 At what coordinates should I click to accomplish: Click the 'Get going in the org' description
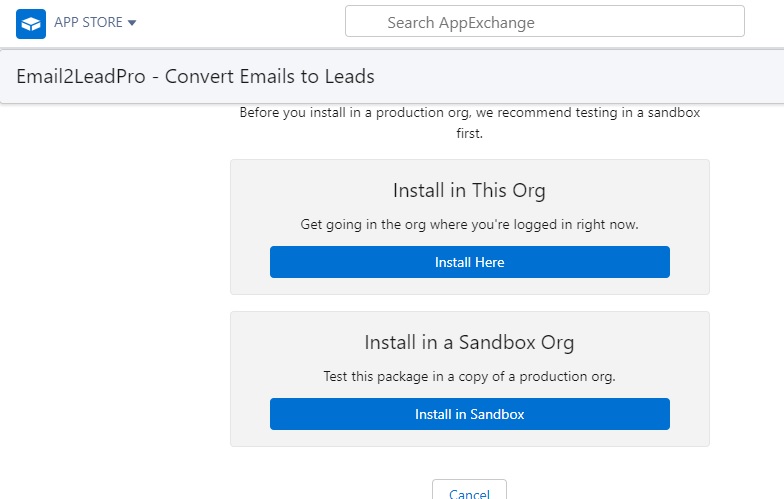click(469, 224)
